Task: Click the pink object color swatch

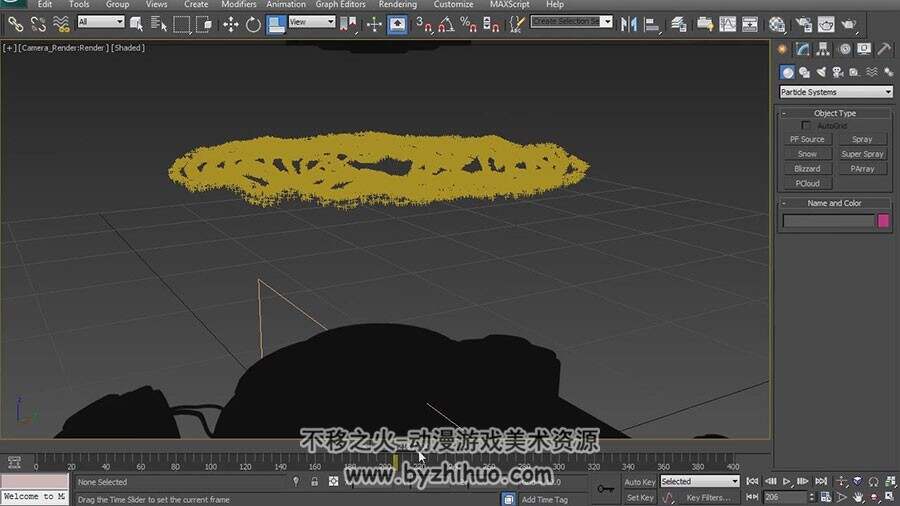Action: click(883, 221)
